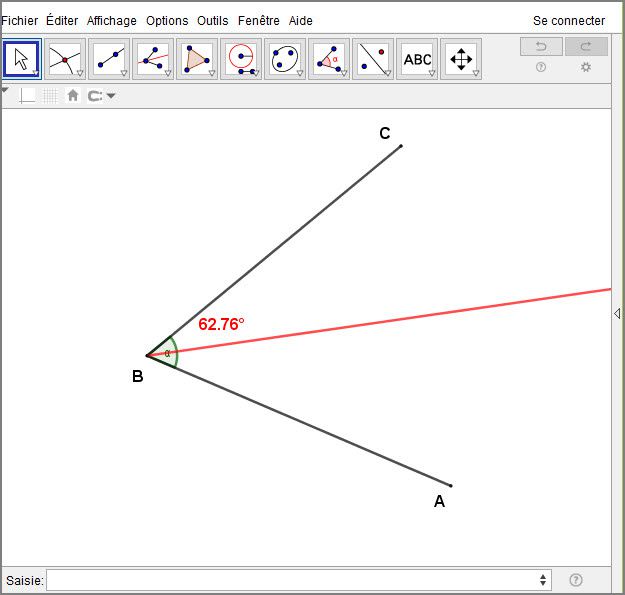Image resolution: width=625 pixels, height=595 pixels.
Task: Select the Circle with center and radius tool
Action: [x=241, y=59]
